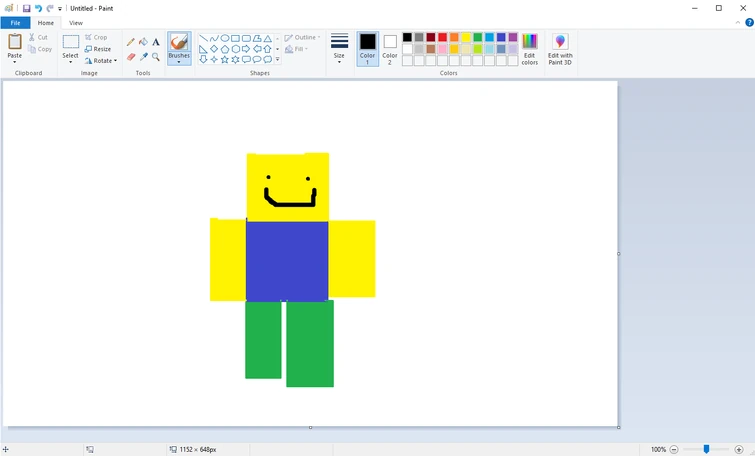Activate the Color 2 background selector
Viewport: 755px width, 456px height.
390,49
